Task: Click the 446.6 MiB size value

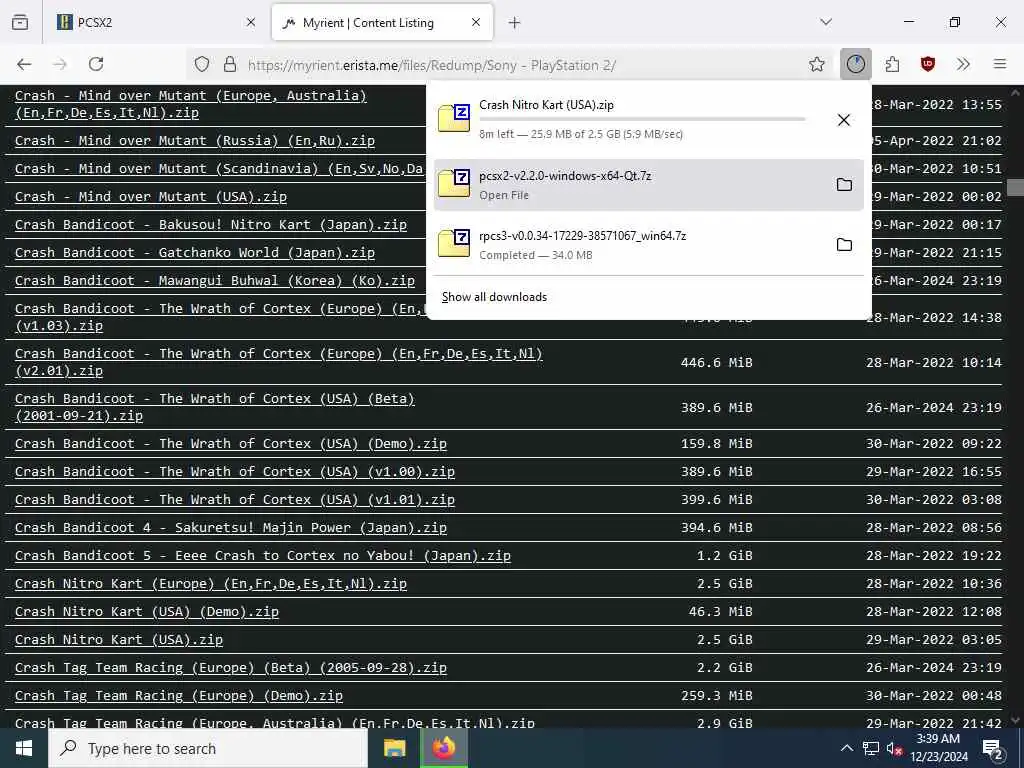Action: (x=716, y=362)
